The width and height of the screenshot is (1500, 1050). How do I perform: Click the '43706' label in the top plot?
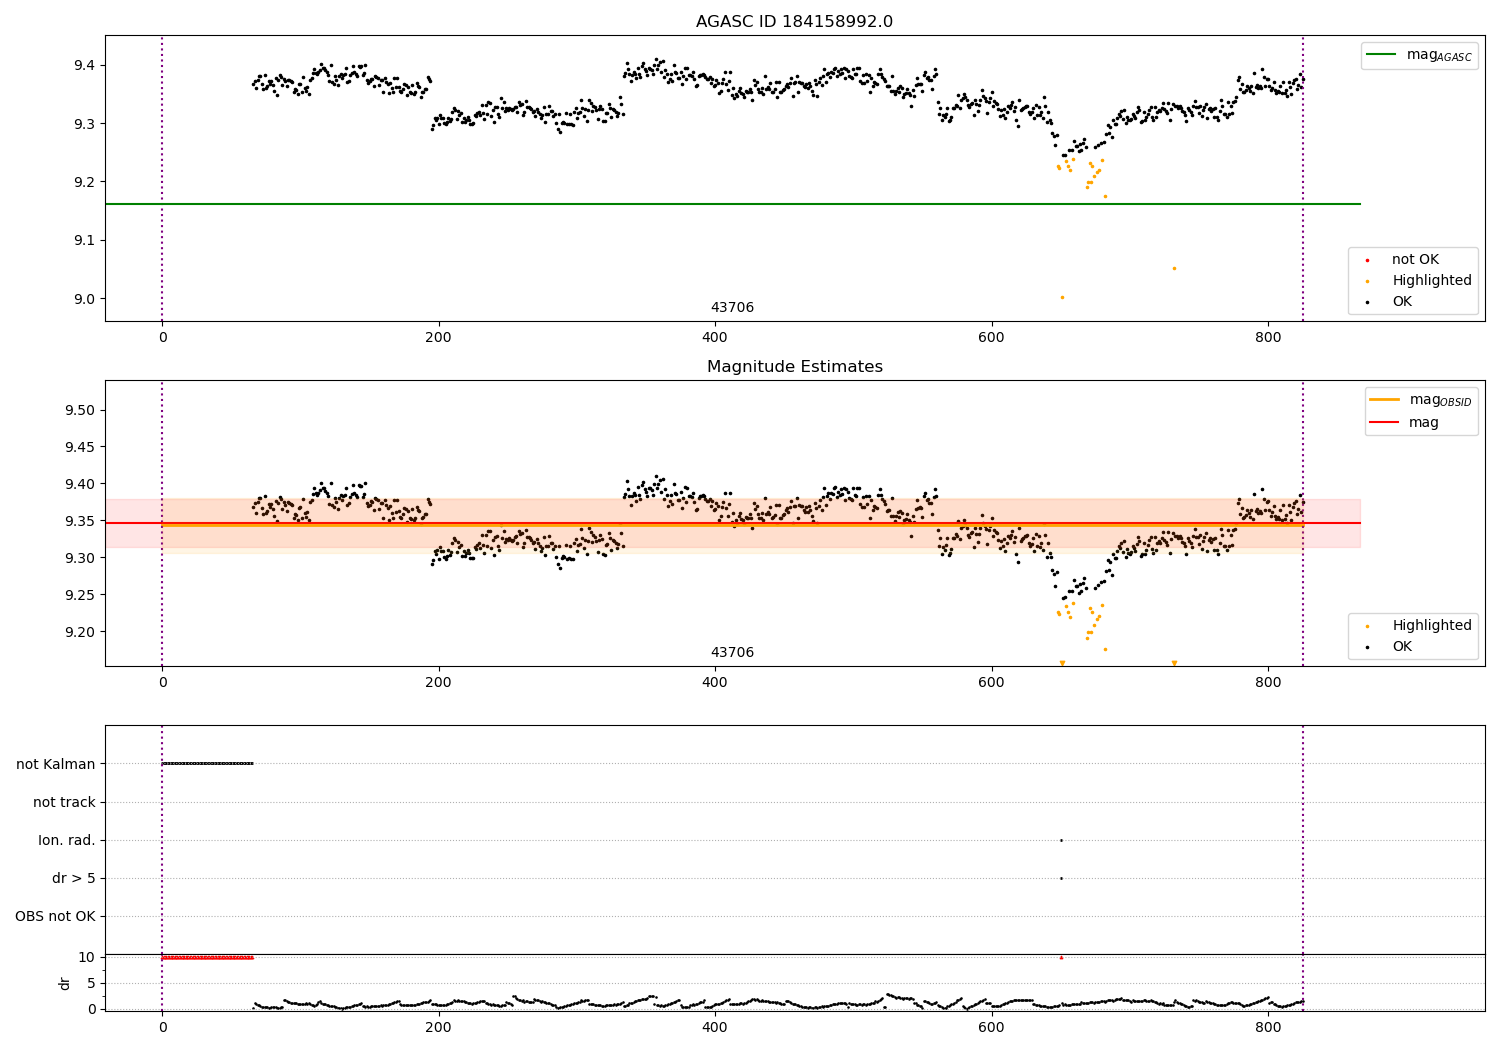pyautogui.click(x=732, y=308)
